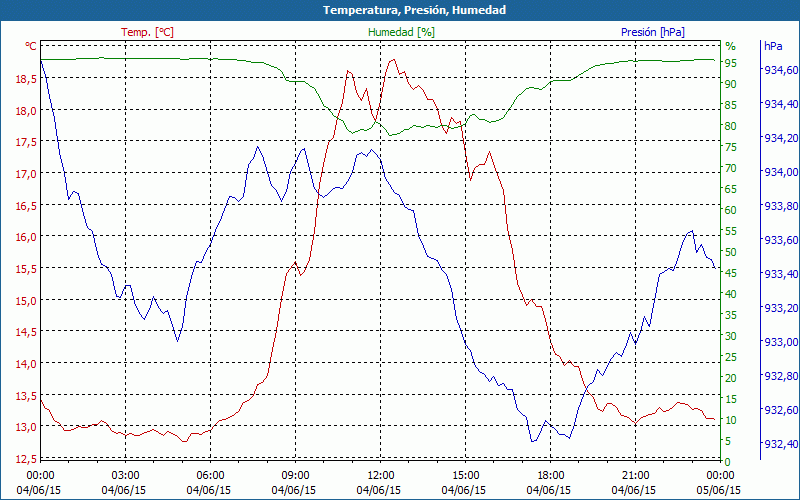Screen dimensions: 800x500
Task: Click the chart title 'Temperatura, Presión, Humedad'
Action: pyautogui.click(x=414, y=10)
